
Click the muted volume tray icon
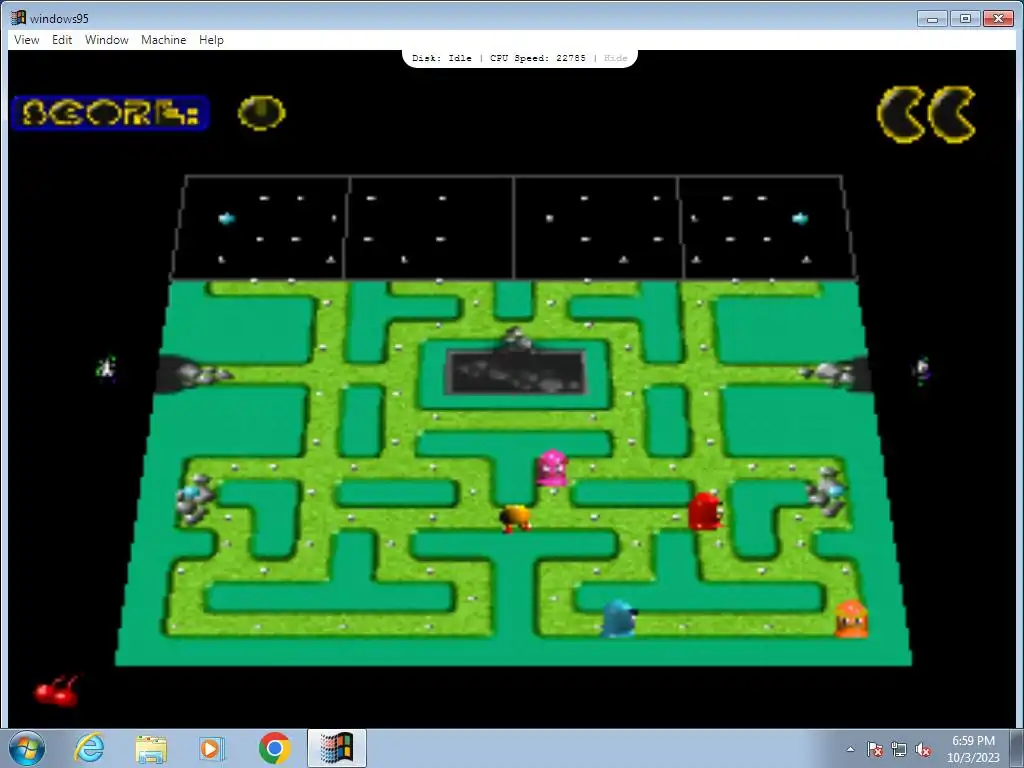(923, 750)
